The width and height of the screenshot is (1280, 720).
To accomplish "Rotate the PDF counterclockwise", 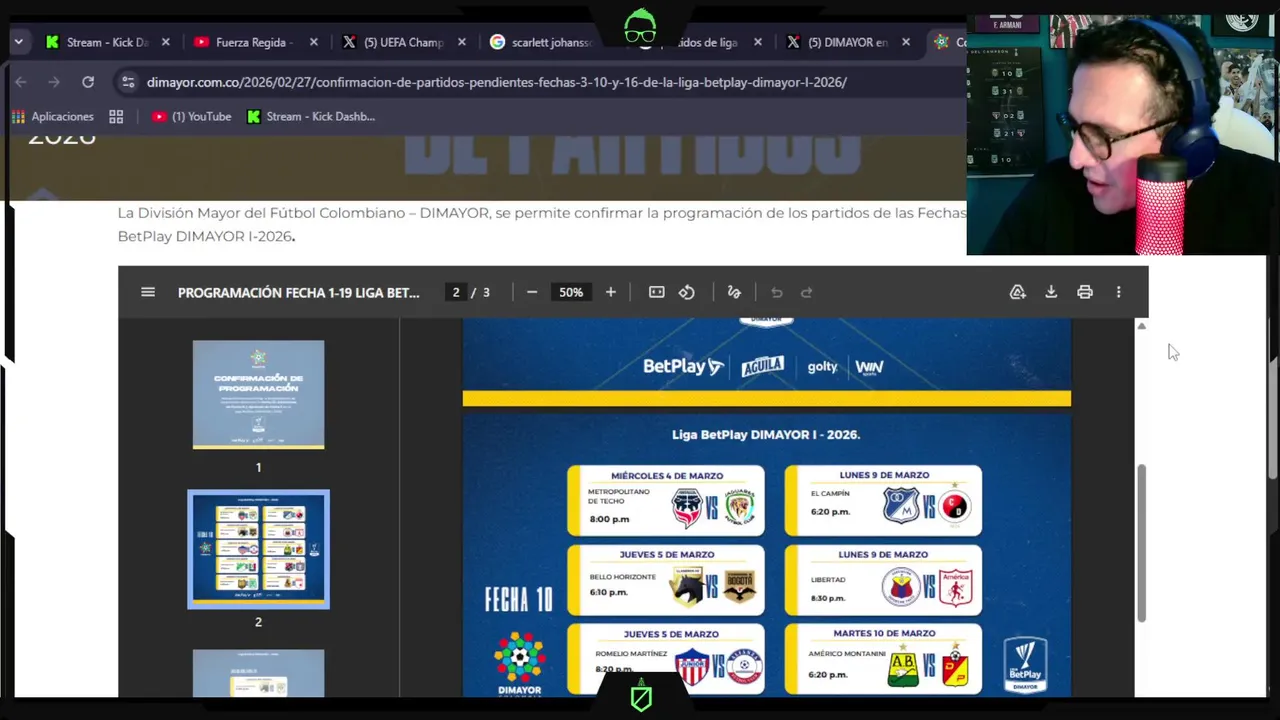I will click(687, 292).
